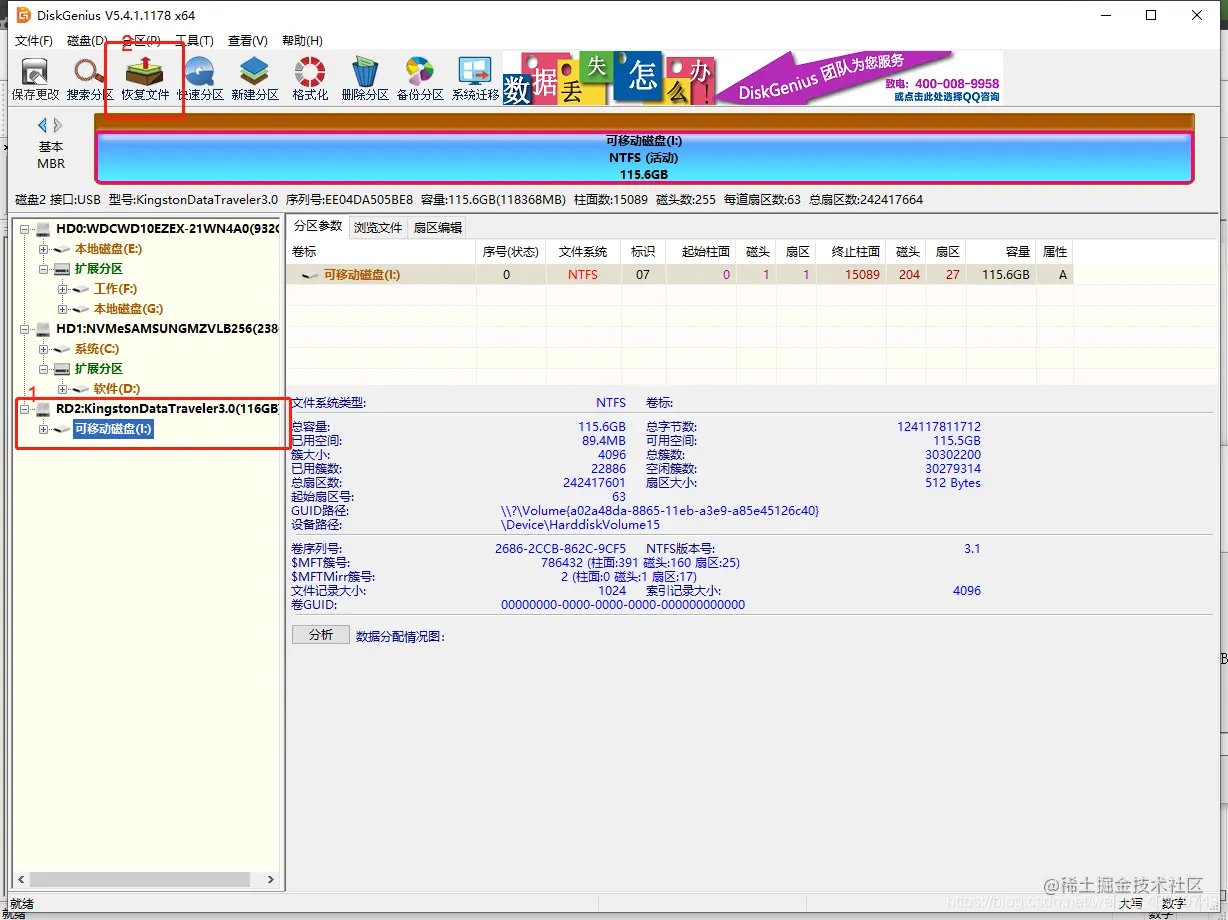
Task: Select 工作(F:) in the disk tree
Action: click(x=115, y=289)
